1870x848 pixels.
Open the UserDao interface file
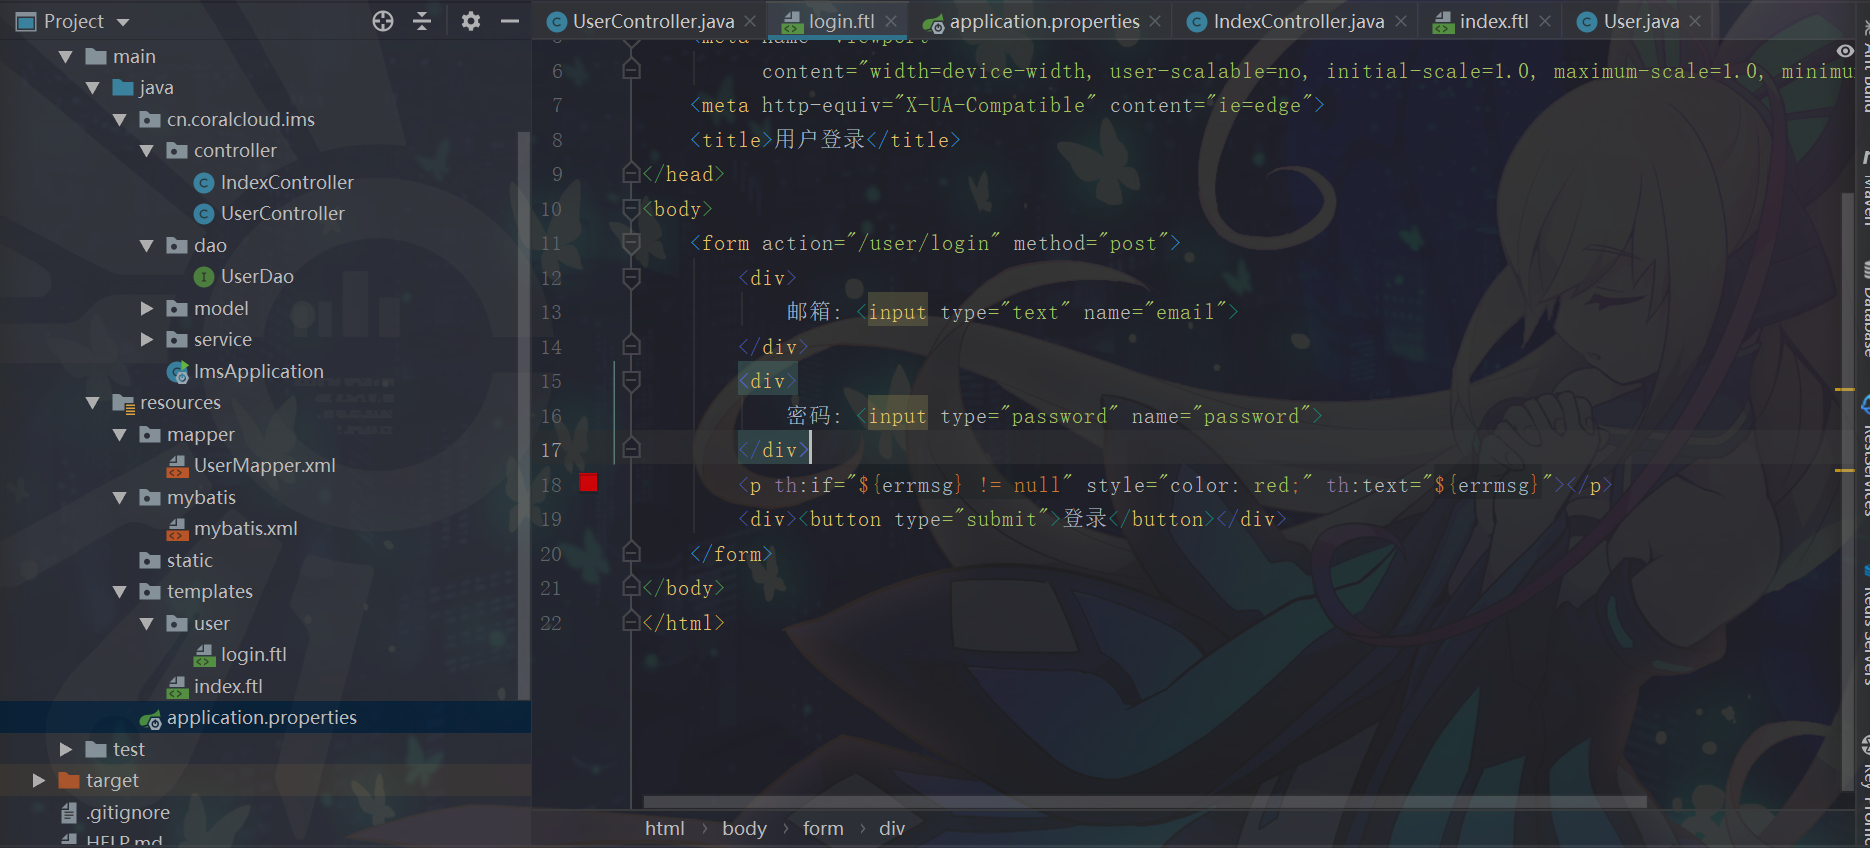[256, 277]
